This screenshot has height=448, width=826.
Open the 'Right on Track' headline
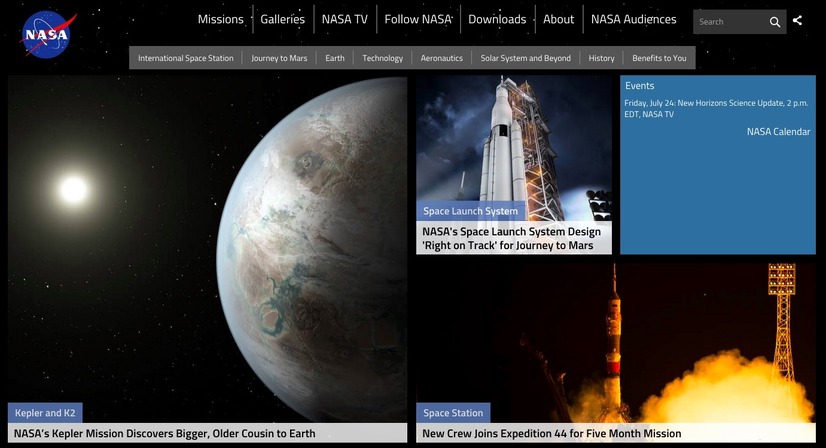511,238
